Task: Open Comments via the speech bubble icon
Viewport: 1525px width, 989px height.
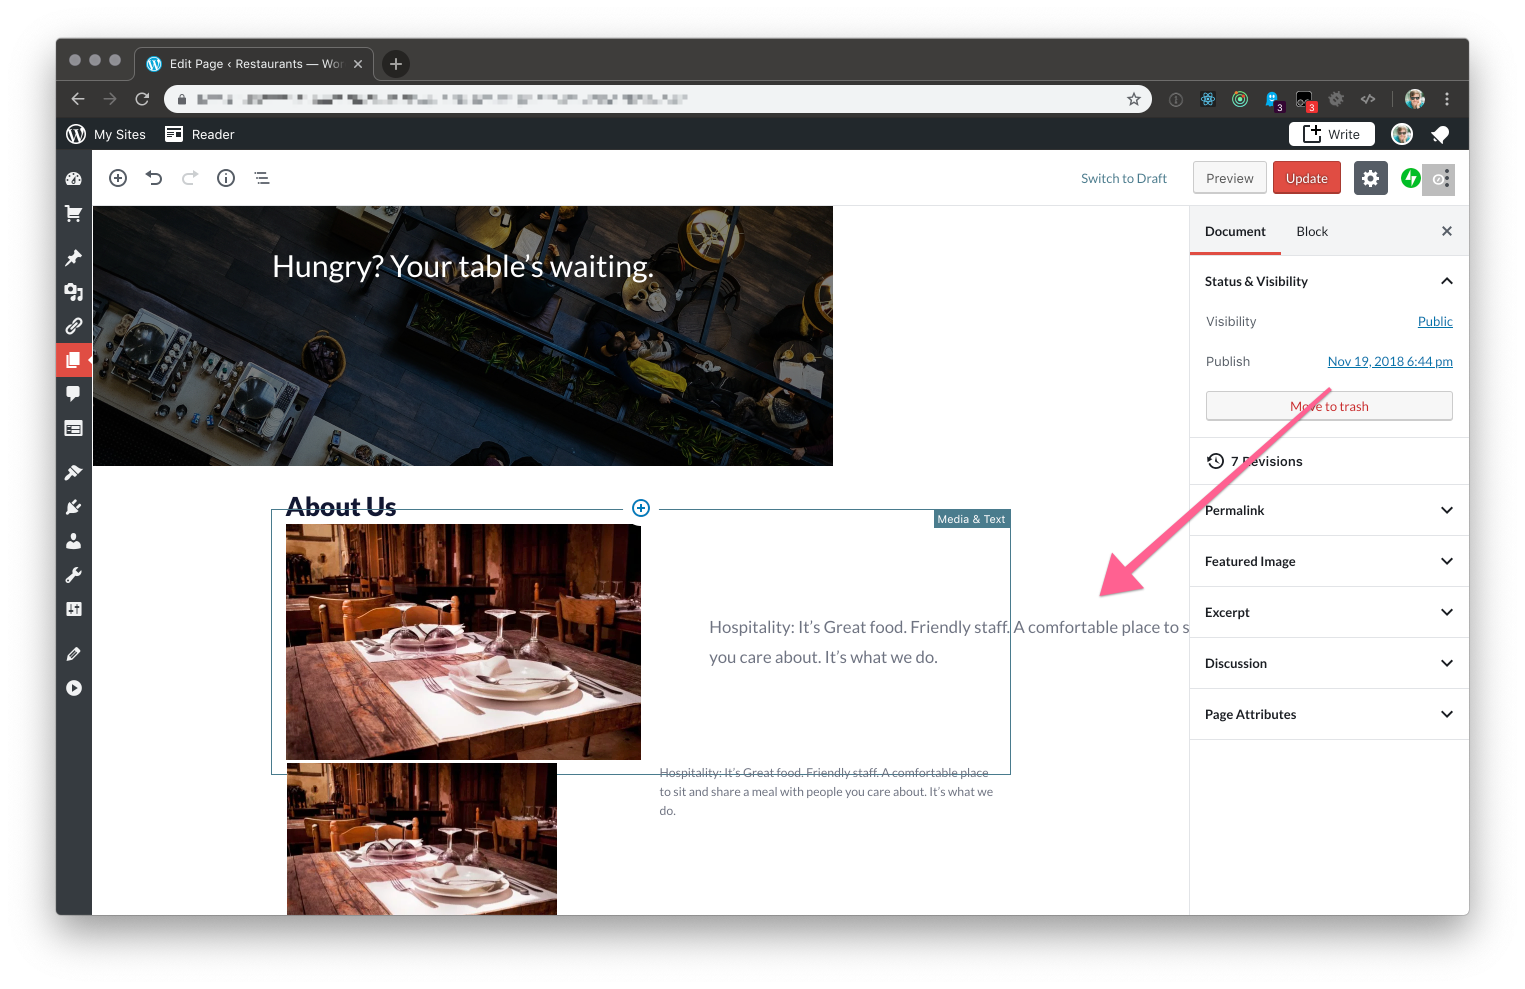Action: point(73,393)
